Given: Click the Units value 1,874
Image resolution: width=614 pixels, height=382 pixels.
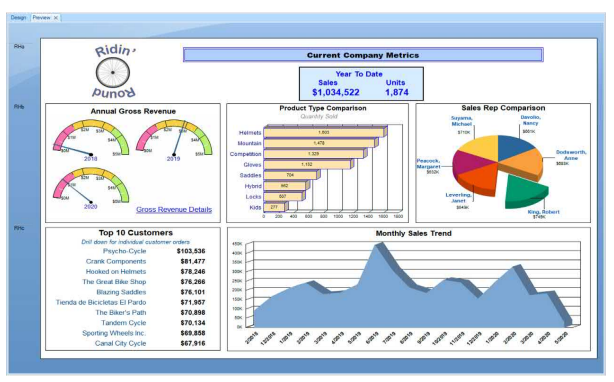Looking at the screenshot, I should pyautogui.click(x=397, y=92).
